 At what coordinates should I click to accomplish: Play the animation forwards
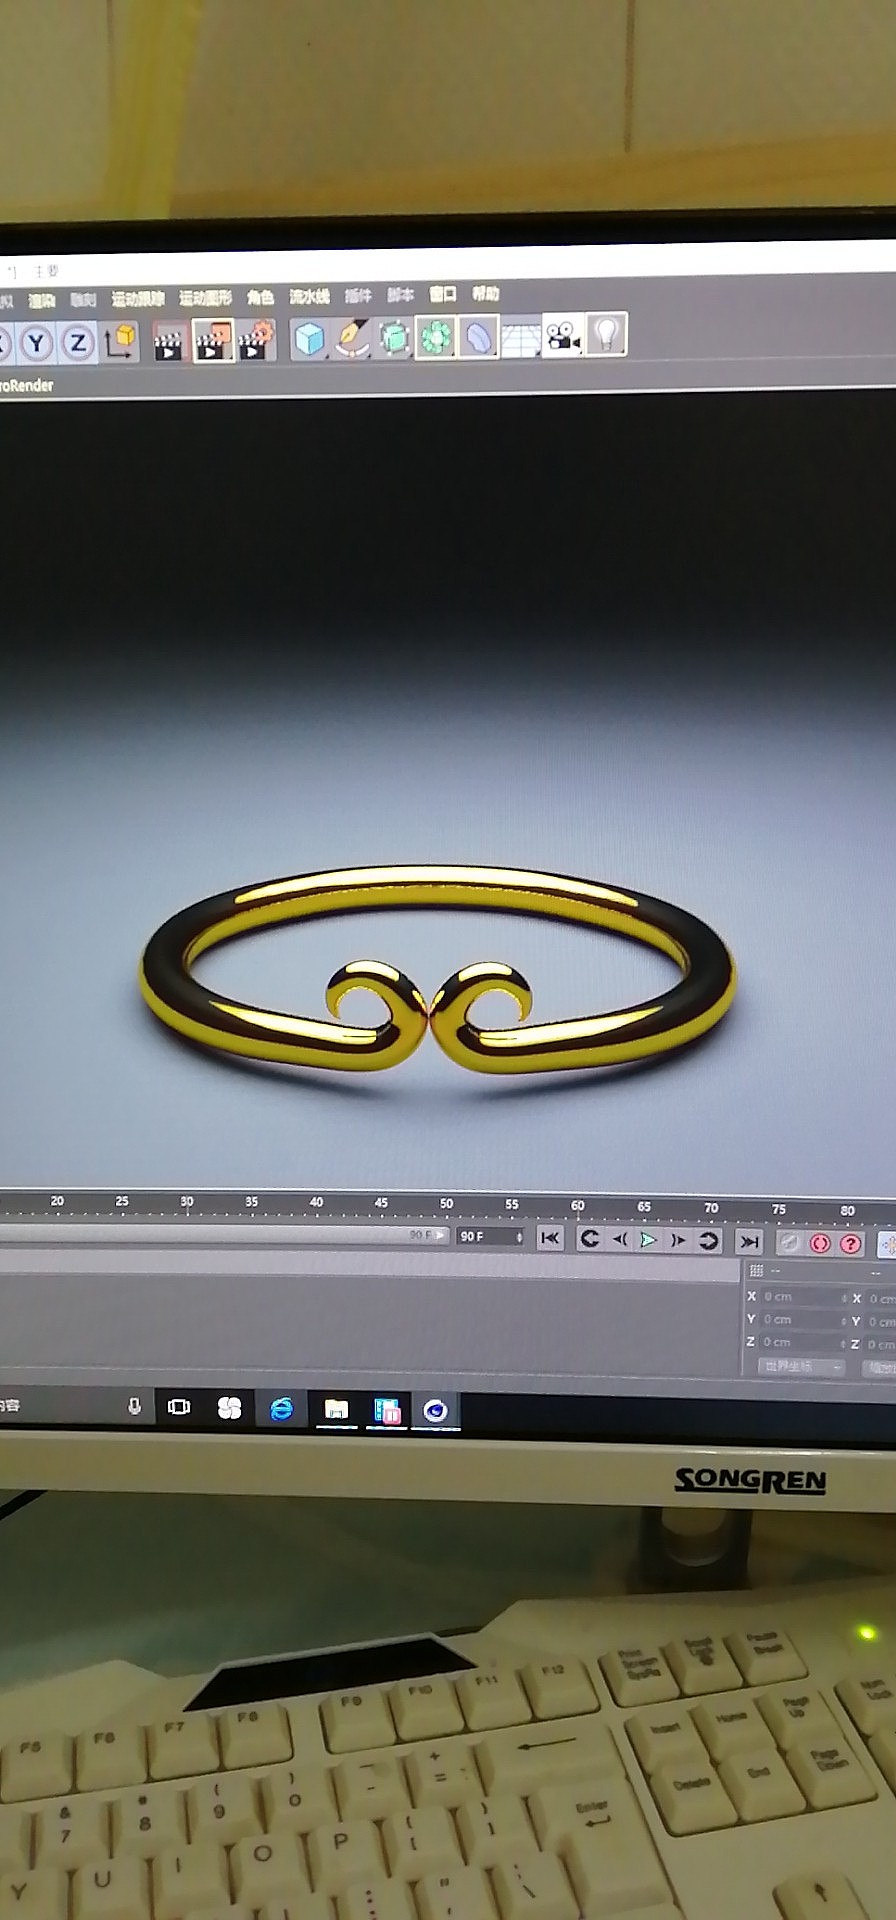[x=649, y=1240]
